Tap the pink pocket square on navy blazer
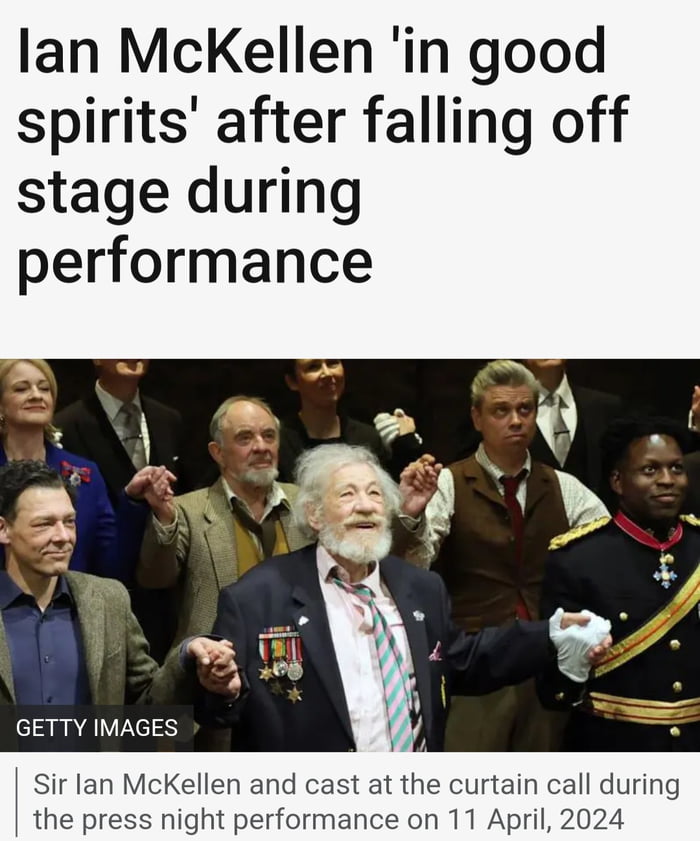700x841 pixels. 436,651
